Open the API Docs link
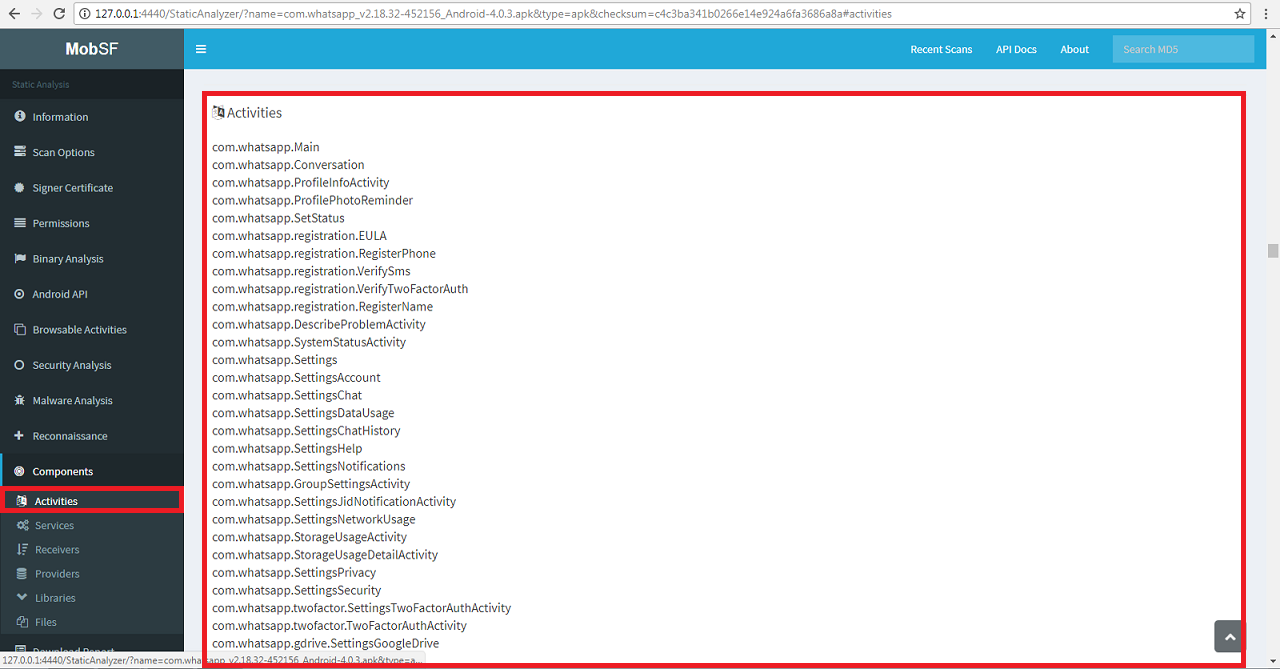The width and height of the screenshot is (1280, 669). click(x=1016, y=49)
